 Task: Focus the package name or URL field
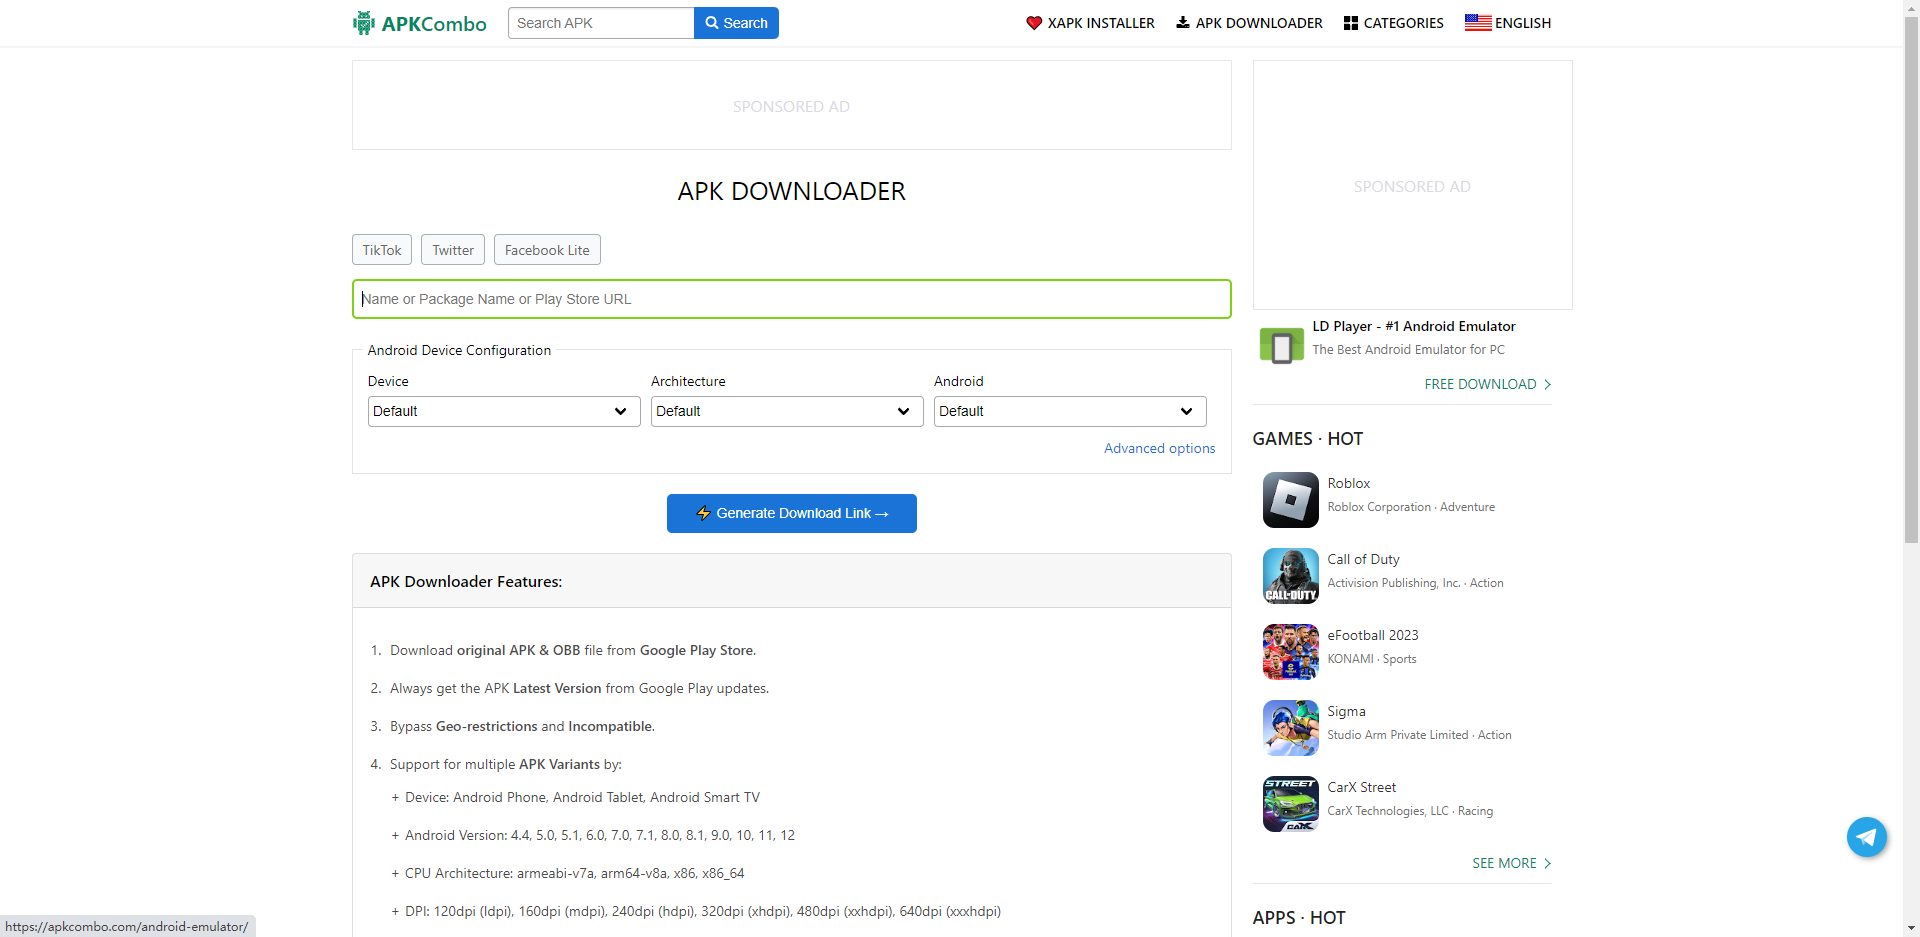(791, 299)
